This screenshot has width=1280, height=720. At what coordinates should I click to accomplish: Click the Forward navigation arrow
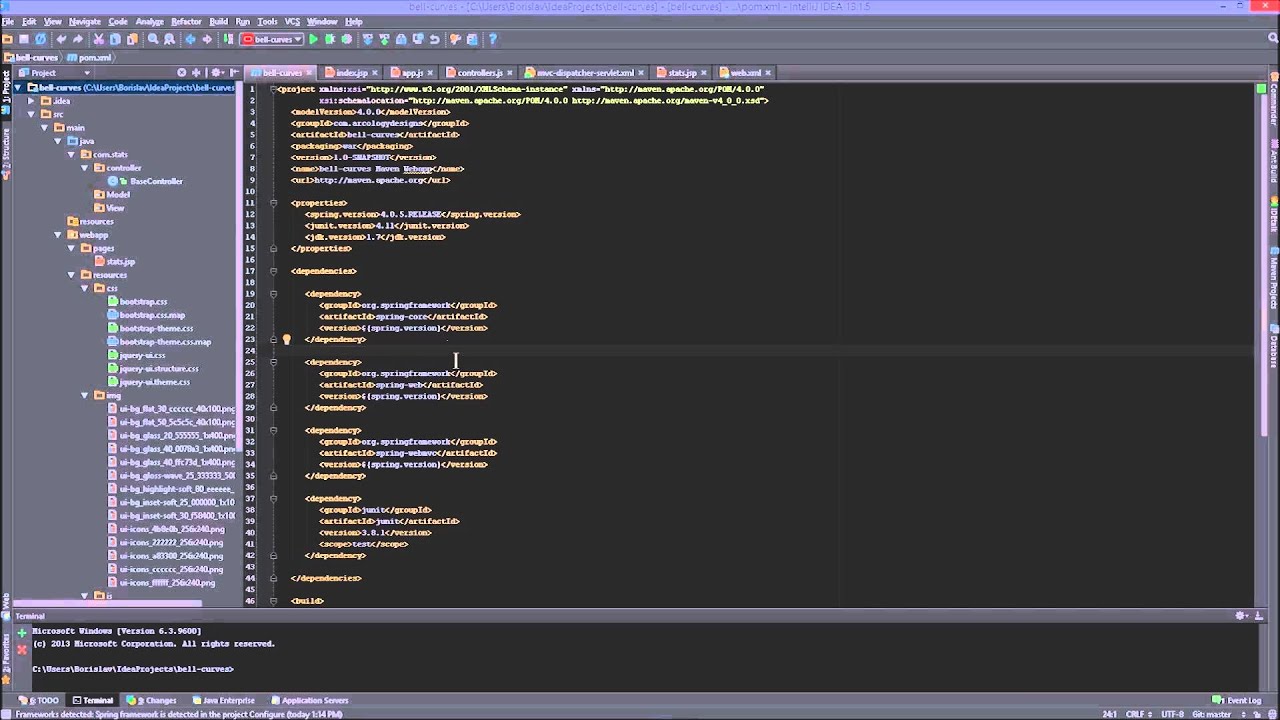click(x=207, y=39)
